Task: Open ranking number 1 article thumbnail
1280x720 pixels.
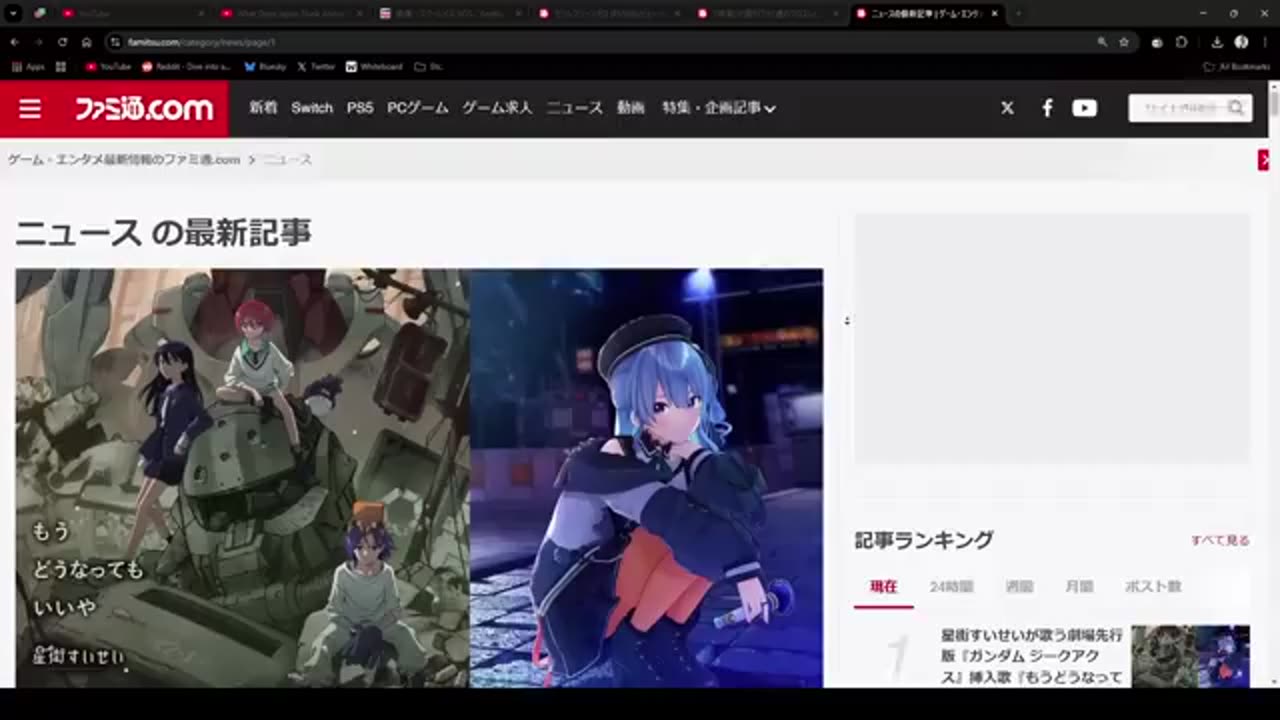Action: (x=1191, y=656)
